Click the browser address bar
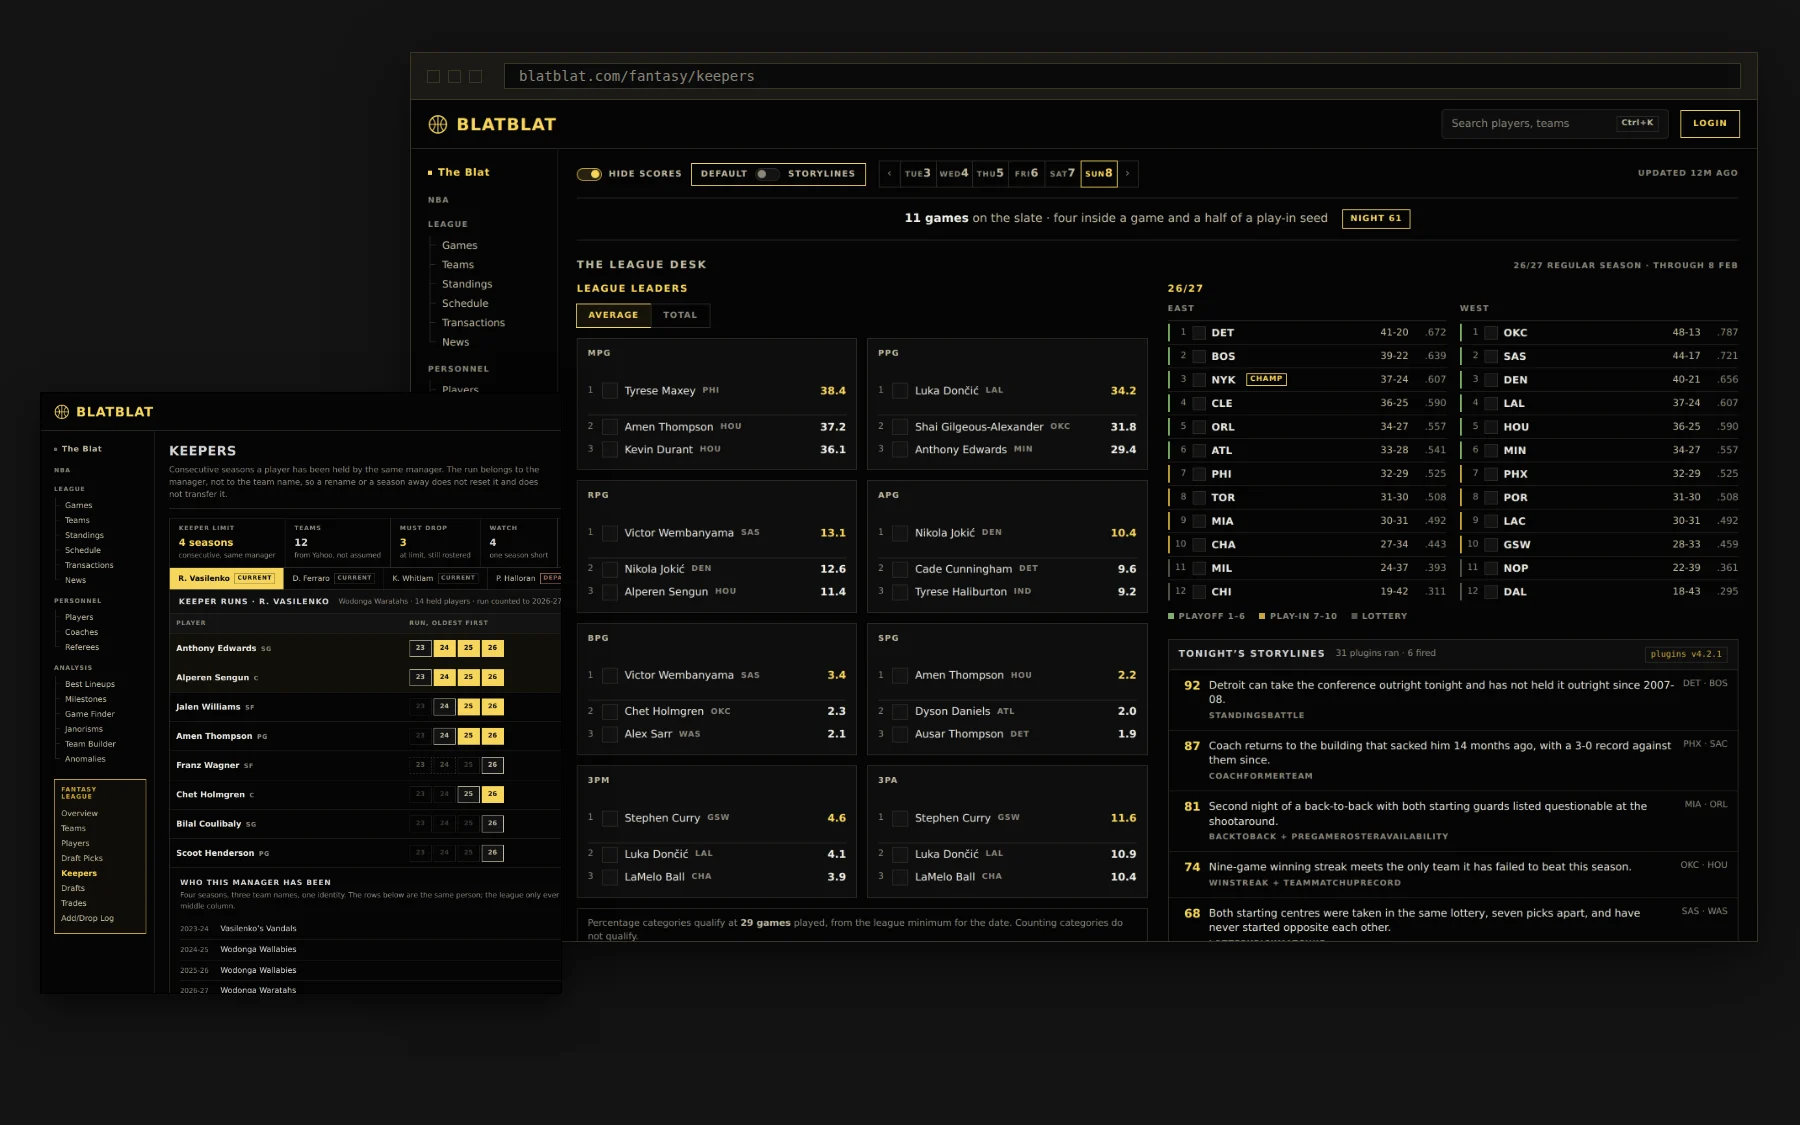 (x=1122, y=76)
